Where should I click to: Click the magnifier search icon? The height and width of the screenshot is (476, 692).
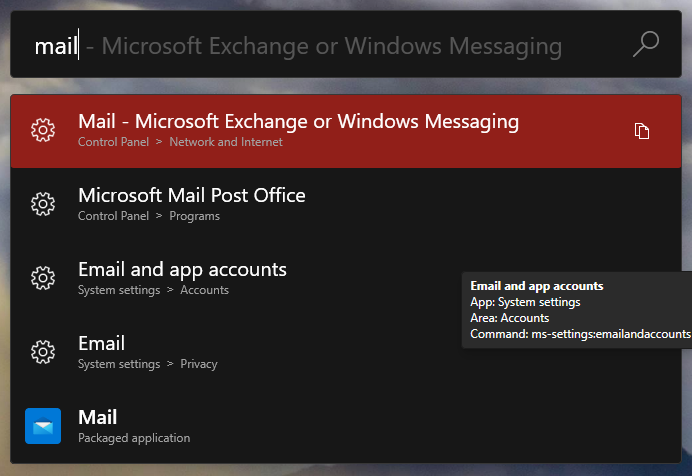(646, 44)
